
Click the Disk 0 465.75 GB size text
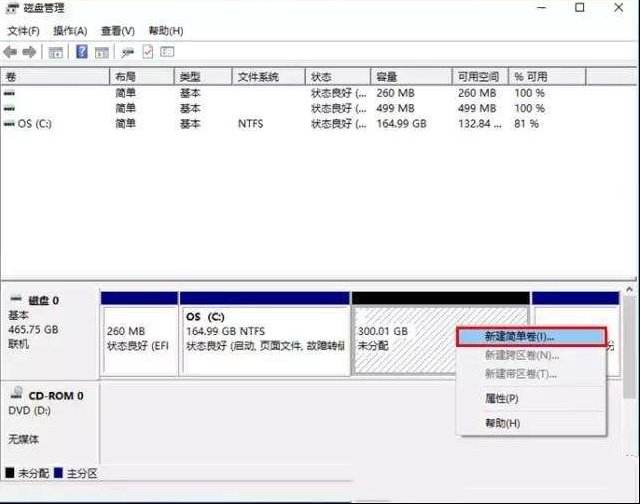click(x=33, y=329)
